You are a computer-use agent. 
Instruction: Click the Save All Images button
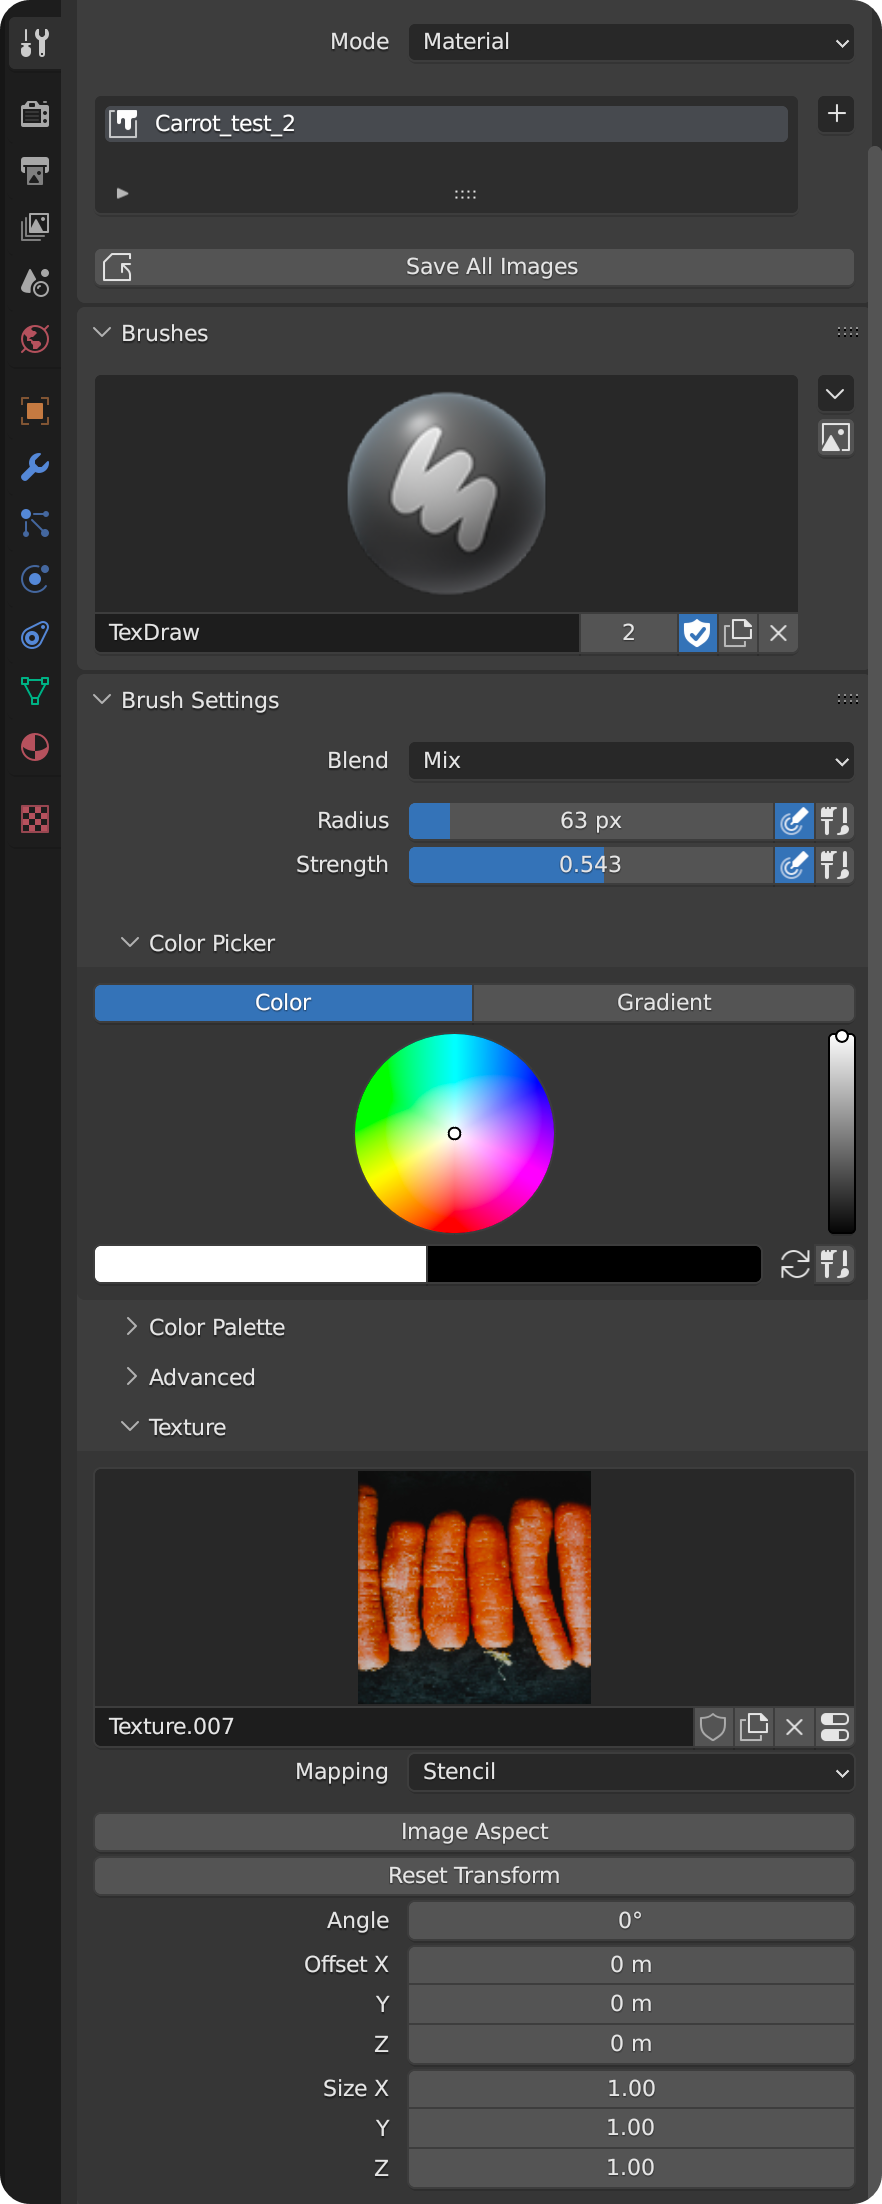(x=474, y=267)
